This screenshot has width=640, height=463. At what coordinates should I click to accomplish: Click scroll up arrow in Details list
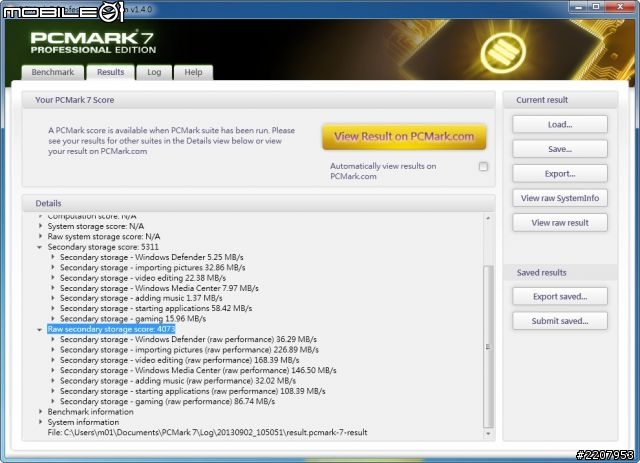488,218
